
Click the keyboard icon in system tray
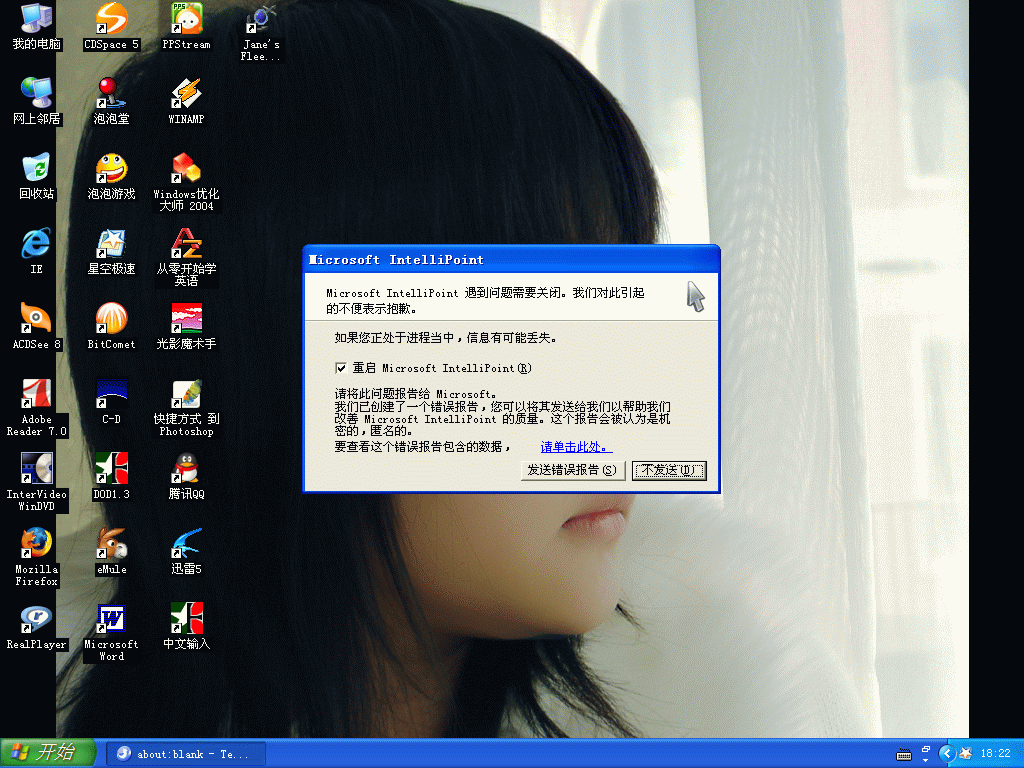pyautogui.click(x=904, y=756)
